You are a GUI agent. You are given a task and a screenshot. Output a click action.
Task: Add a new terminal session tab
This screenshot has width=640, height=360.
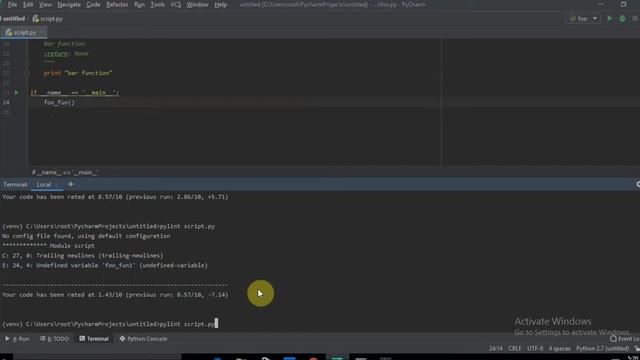(x=71, y=184)
